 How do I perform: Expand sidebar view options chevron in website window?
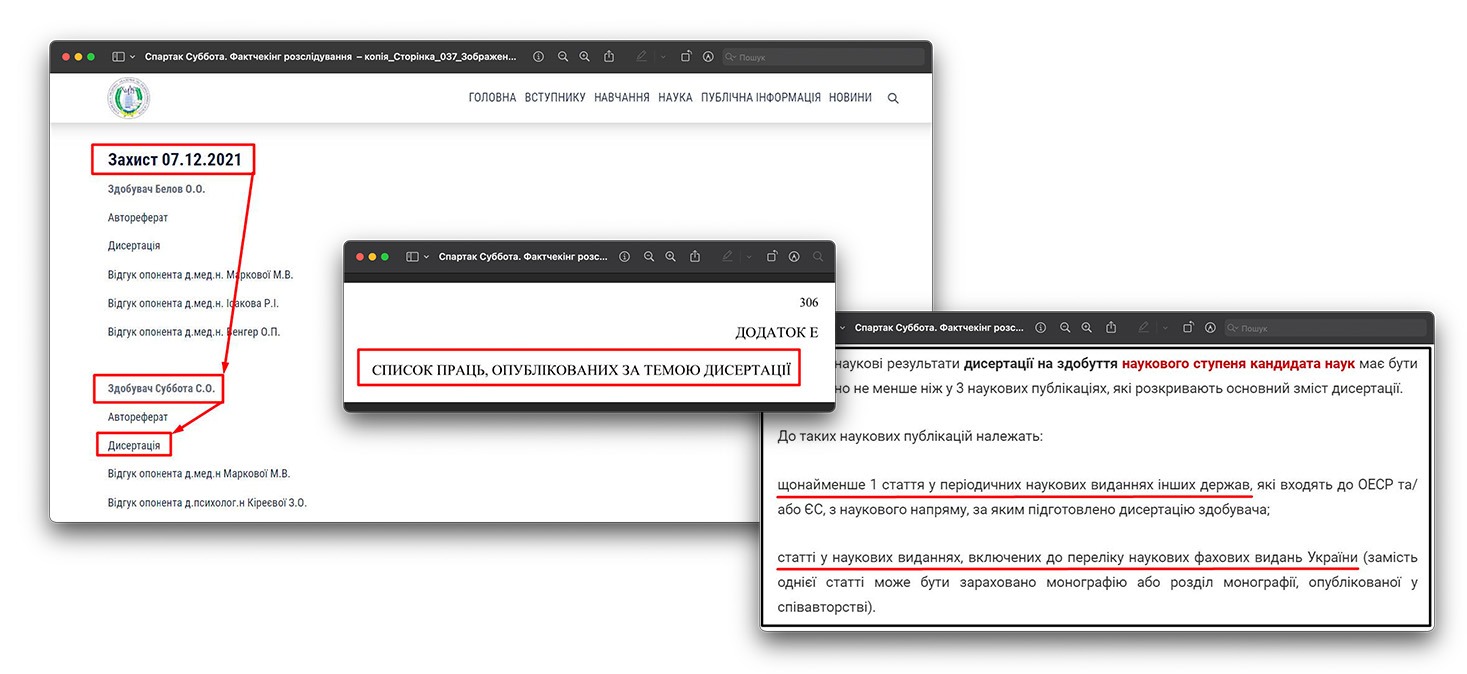tap(133, 57)
